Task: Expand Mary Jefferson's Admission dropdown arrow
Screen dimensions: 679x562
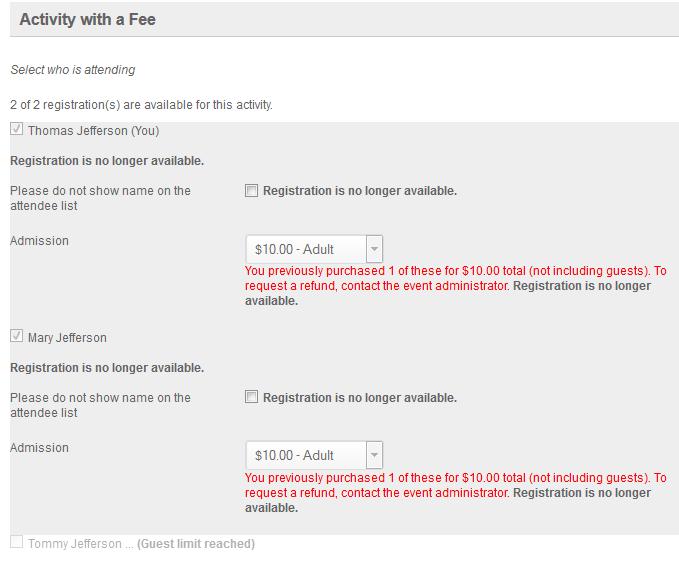Action: [x=374, y=455]
